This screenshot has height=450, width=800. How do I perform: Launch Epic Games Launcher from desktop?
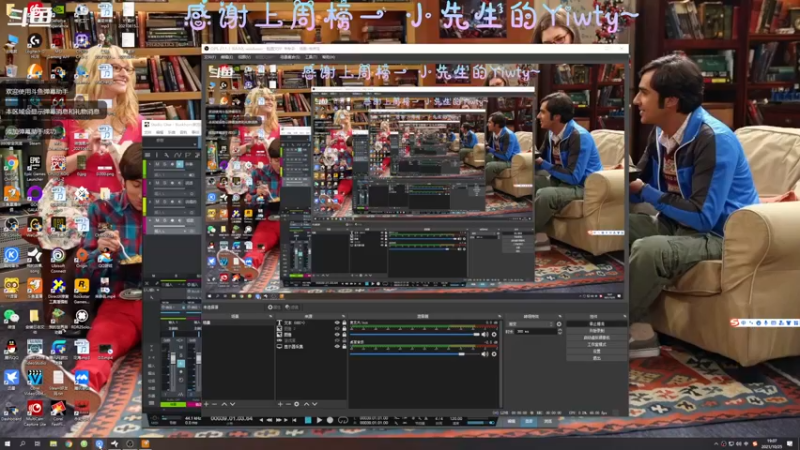(x=34, y=164)
